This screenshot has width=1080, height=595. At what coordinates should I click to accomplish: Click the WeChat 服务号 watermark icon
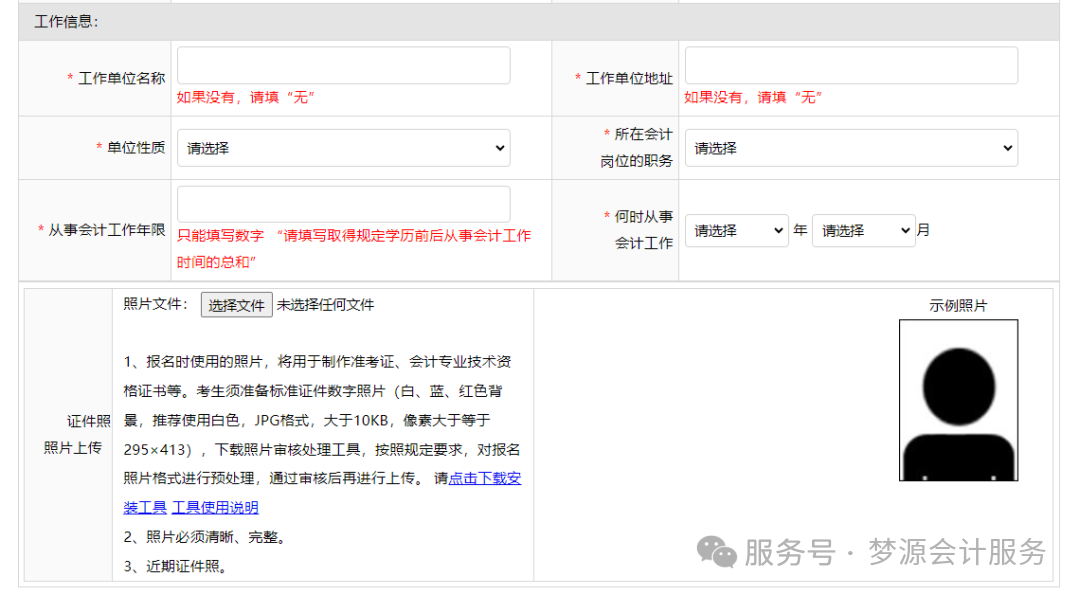[x=716, y=552]
